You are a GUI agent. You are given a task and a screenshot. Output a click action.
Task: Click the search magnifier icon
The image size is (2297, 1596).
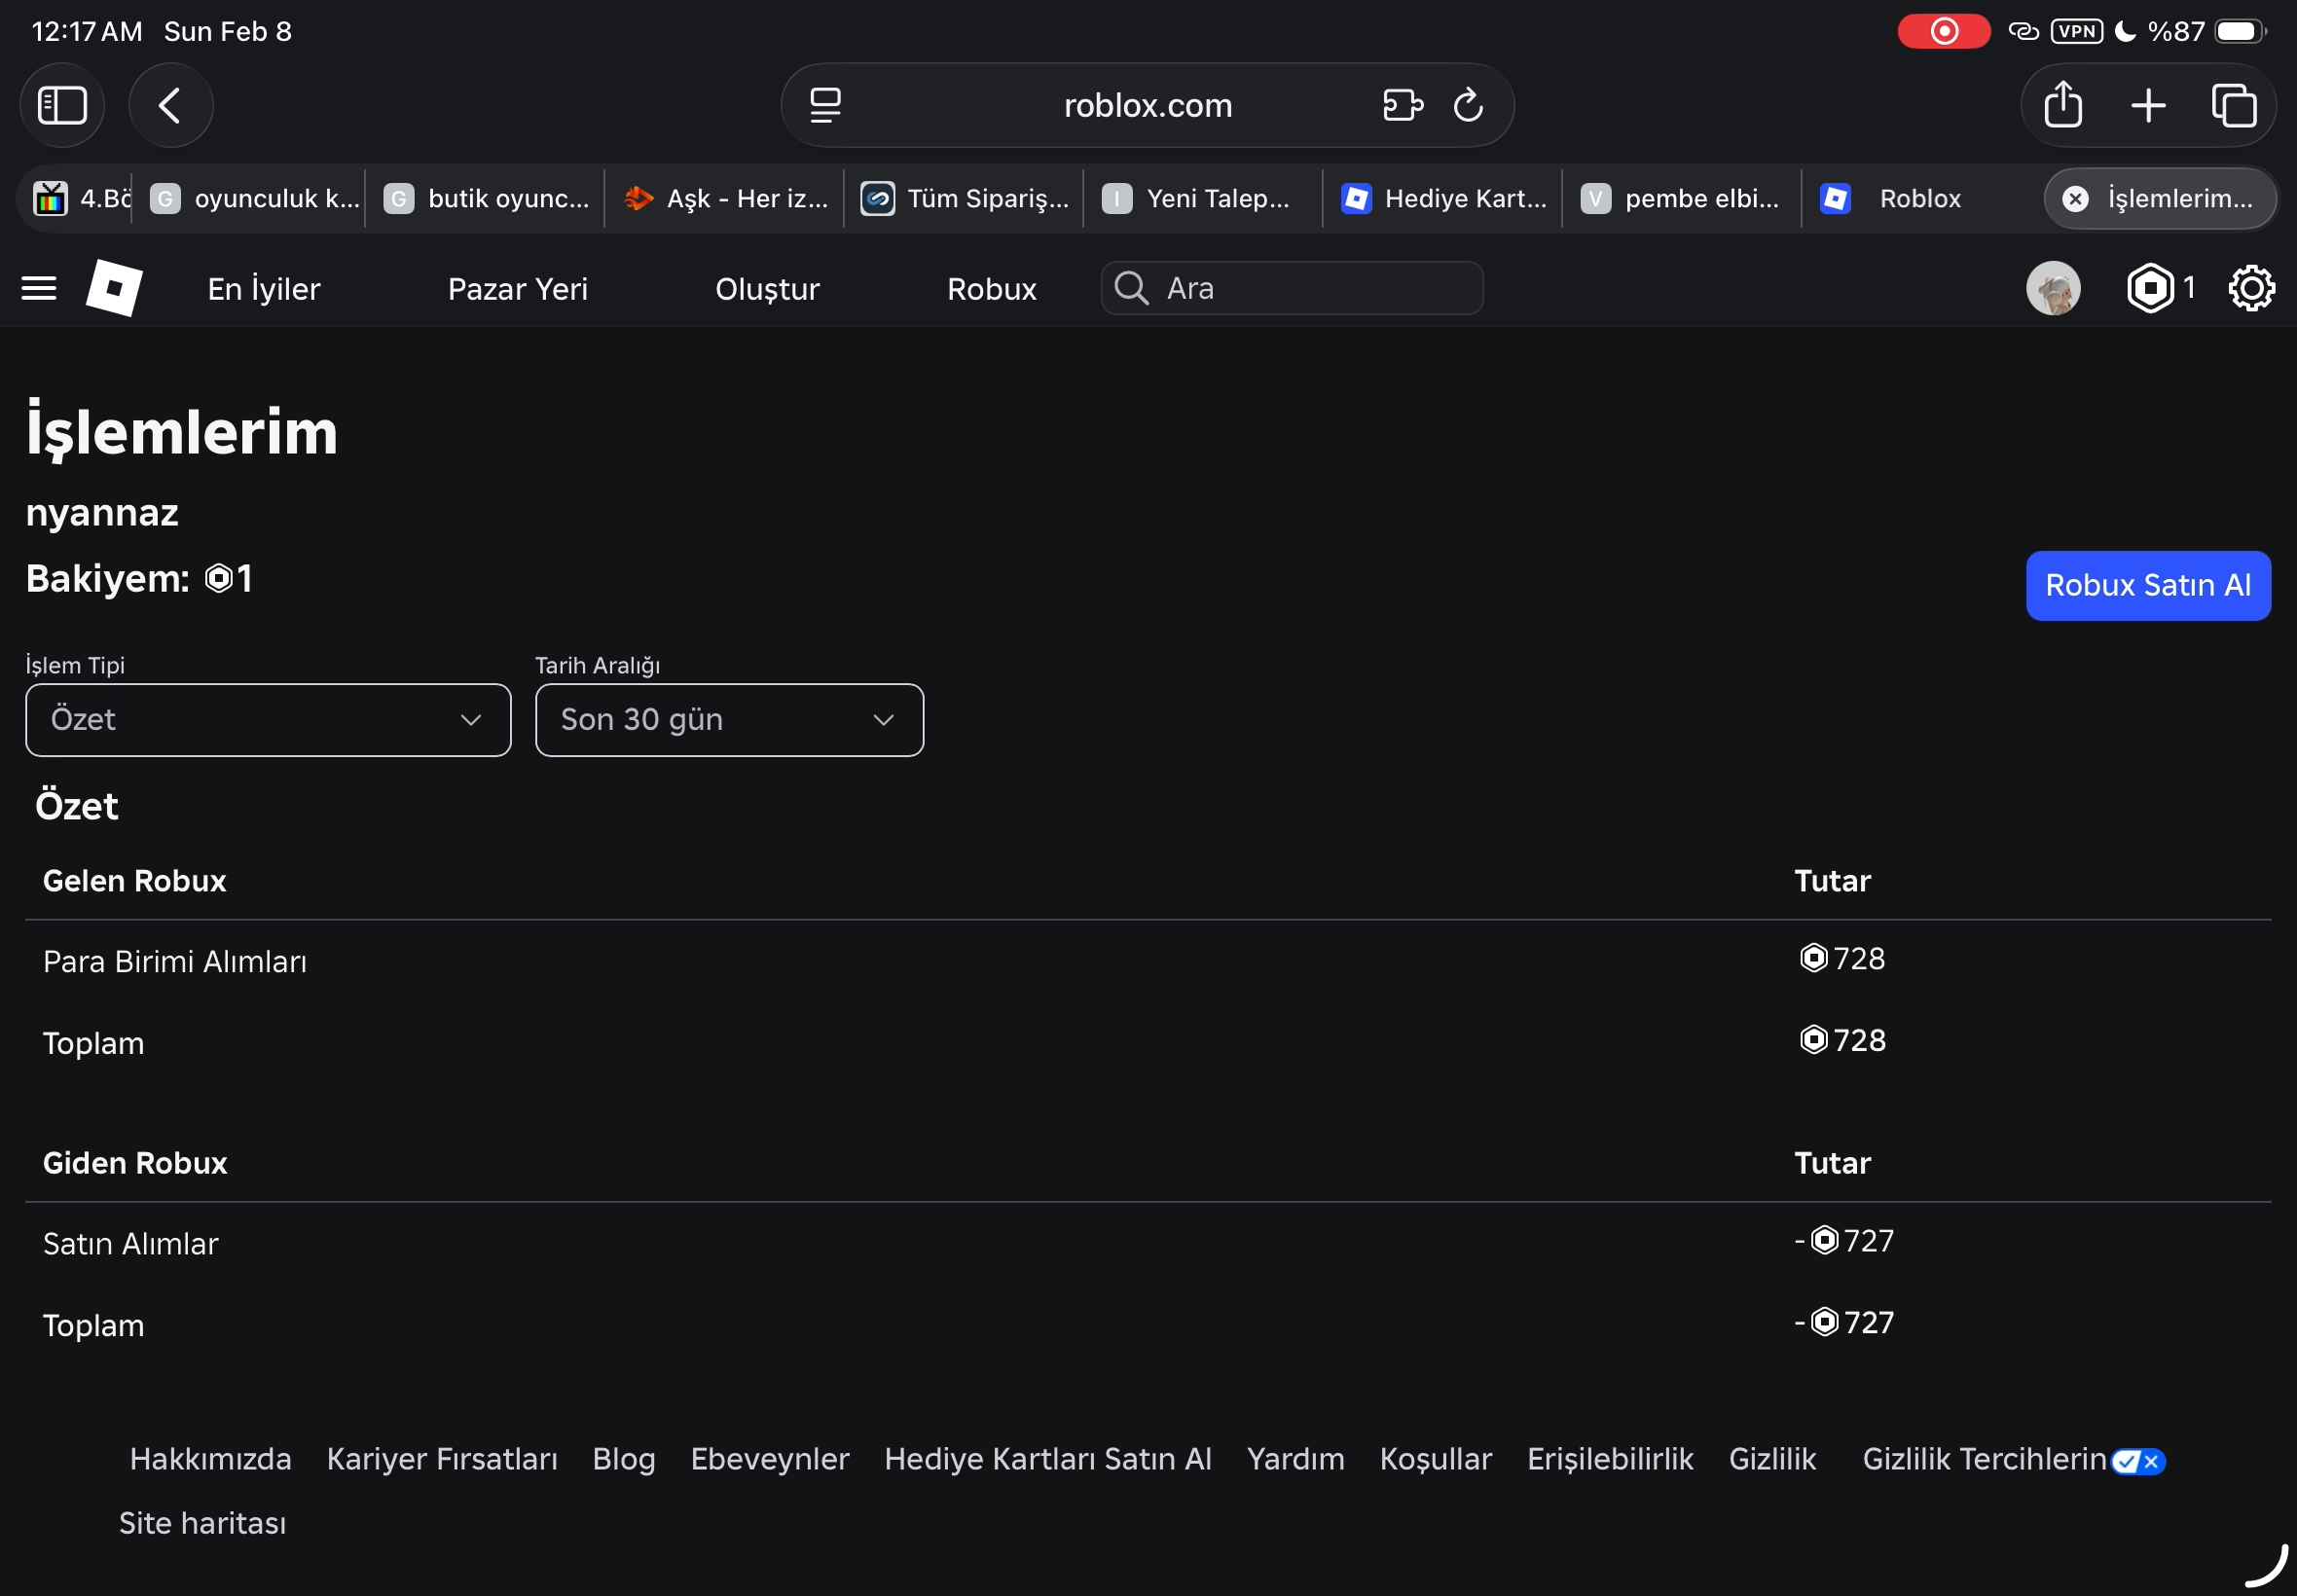click(1131, 288)
